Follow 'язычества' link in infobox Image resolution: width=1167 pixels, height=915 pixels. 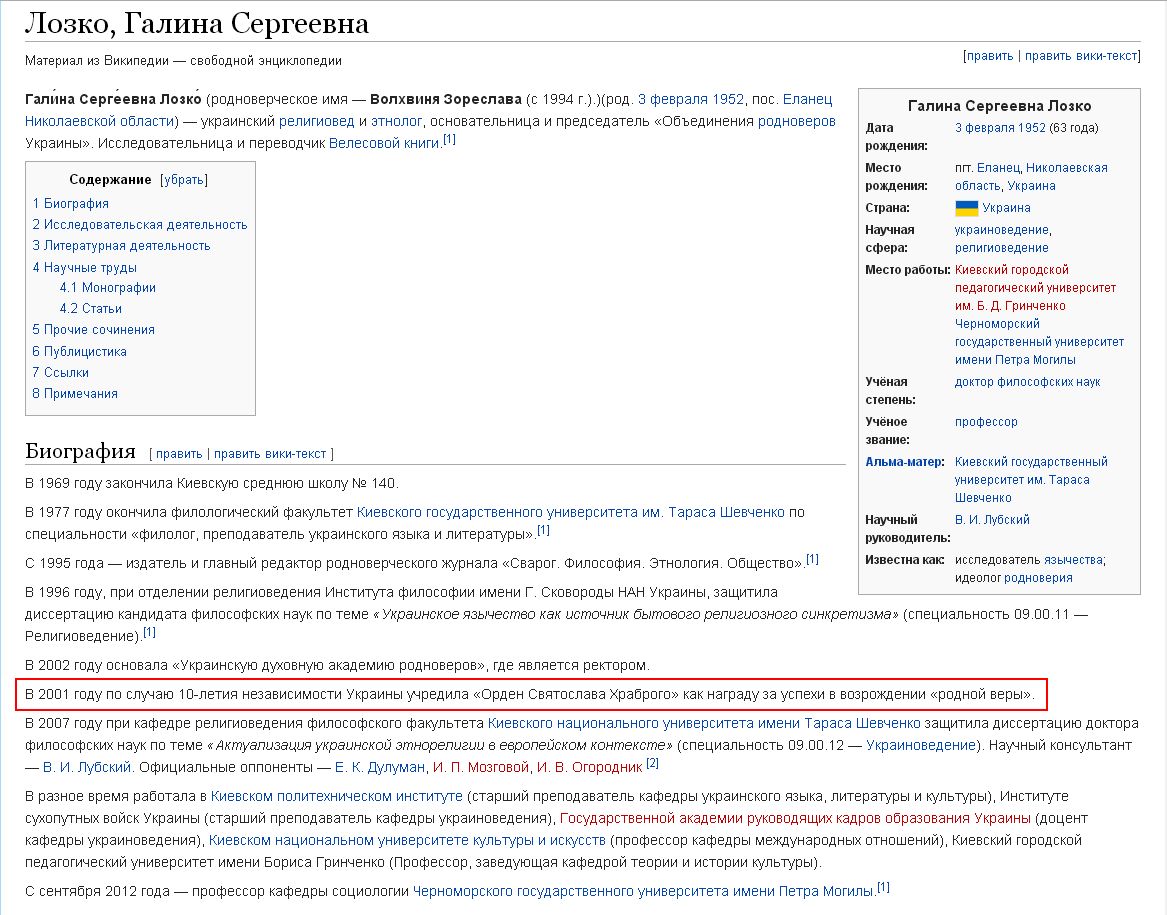click(1073, 559)
